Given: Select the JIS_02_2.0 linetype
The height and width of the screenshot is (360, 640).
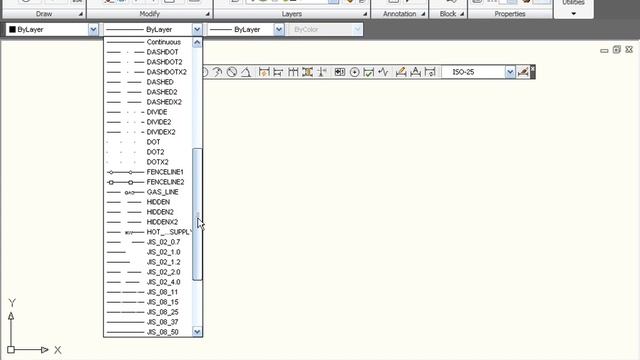Looking at the screenshot, I should point(148,272).
